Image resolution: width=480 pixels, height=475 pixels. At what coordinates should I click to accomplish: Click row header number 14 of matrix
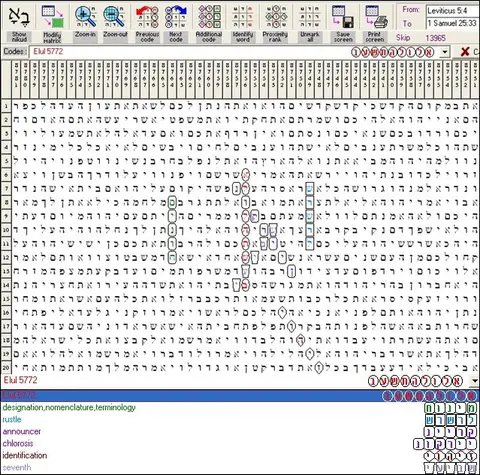[x=6, y=285]
